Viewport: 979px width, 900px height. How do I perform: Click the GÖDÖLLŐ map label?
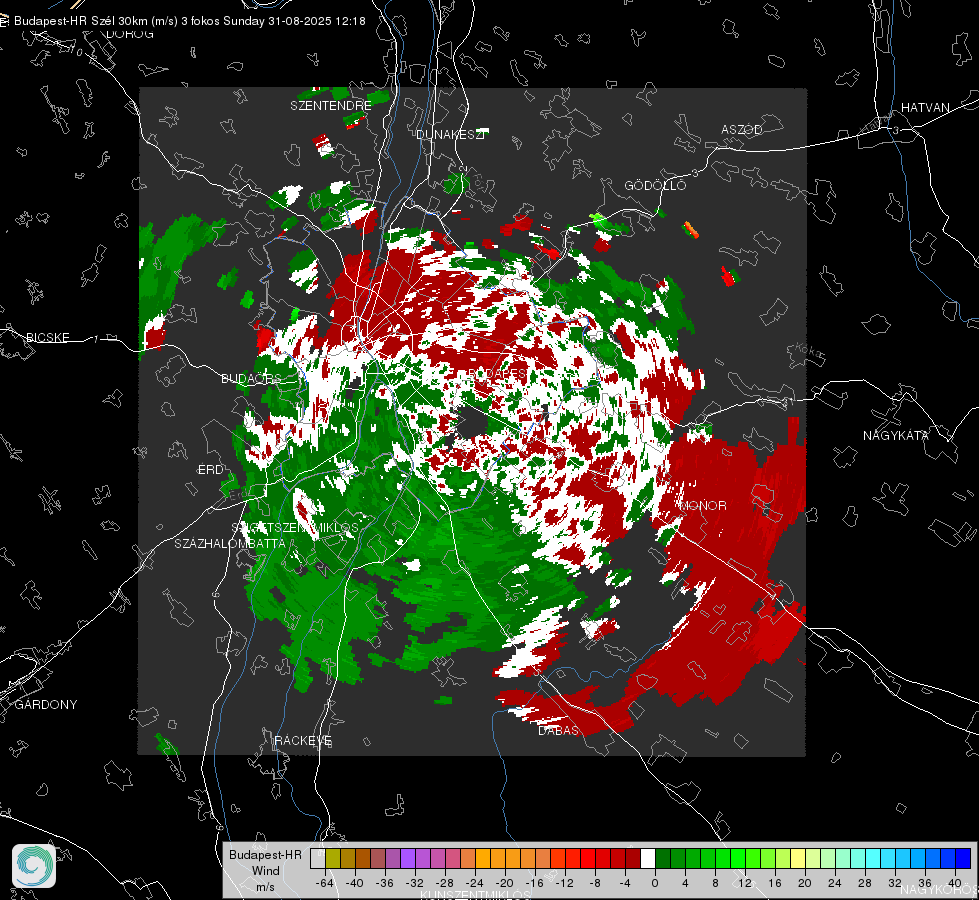point(655,185)
